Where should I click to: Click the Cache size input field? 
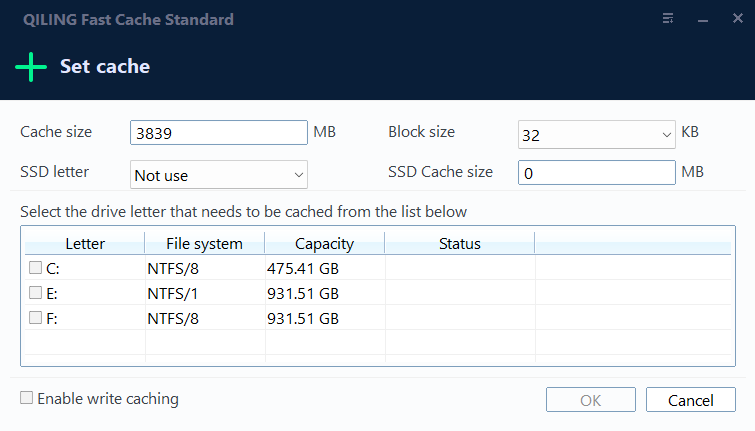pyautogui.click(x=219, y=132)
